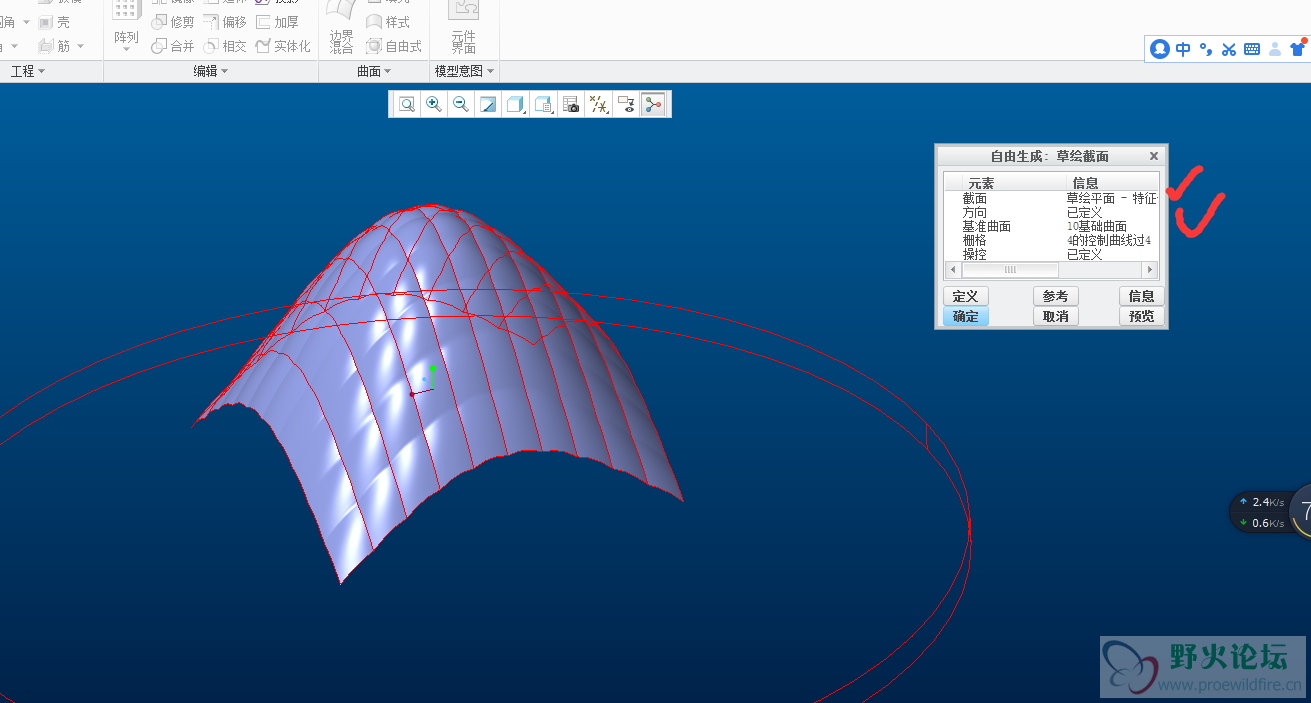Click the 定义 button
This screenshot has width=1311, height=703.
(965, 296)
